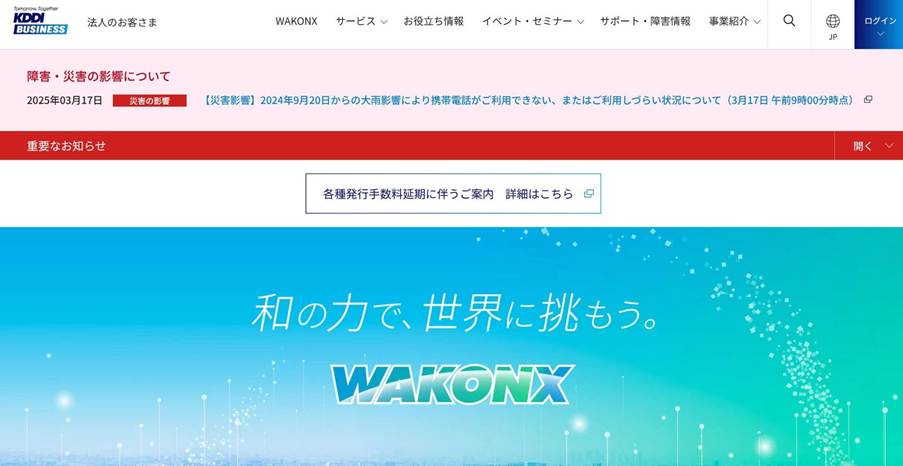
Task: Click the 法人のお客さま label
Action: coord(122,22)
